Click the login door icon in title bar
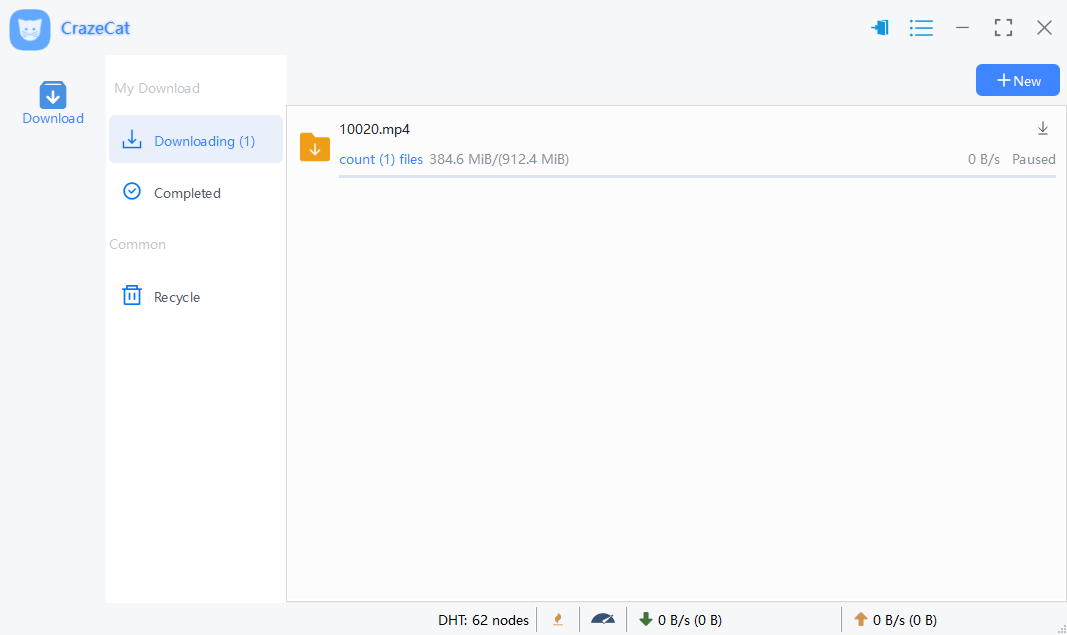The width and height of the screenshot is (1067, 635). click(880, 28)
